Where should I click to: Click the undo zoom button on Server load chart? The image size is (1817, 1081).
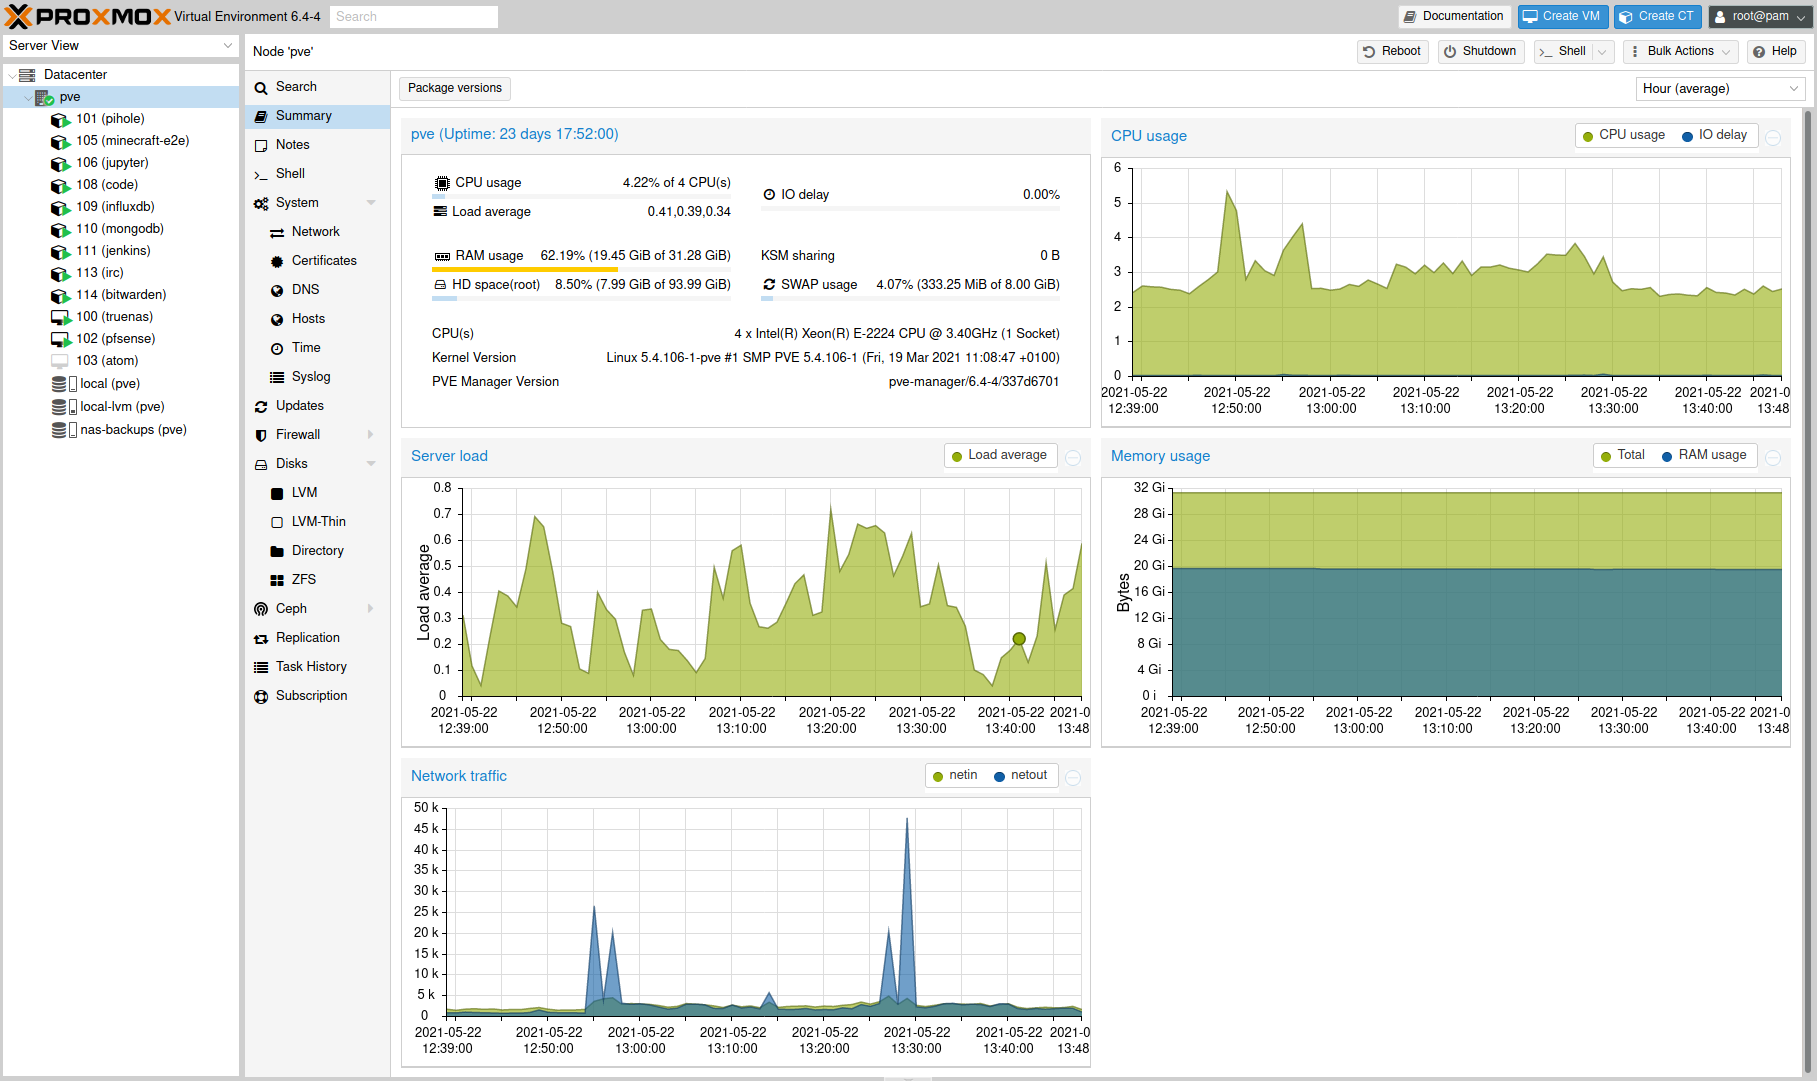(x=1073, y=458)
